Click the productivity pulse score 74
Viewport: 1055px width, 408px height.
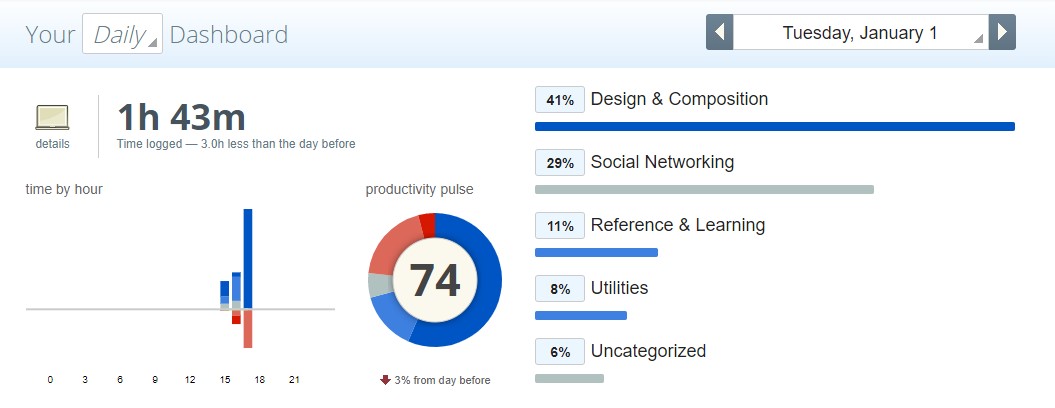coord(435,280)
